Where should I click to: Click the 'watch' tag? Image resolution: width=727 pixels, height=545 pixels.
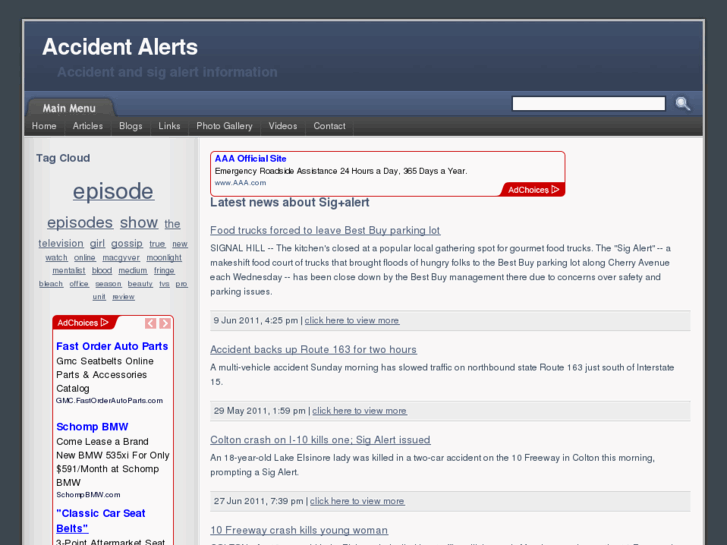pos(56,257)
